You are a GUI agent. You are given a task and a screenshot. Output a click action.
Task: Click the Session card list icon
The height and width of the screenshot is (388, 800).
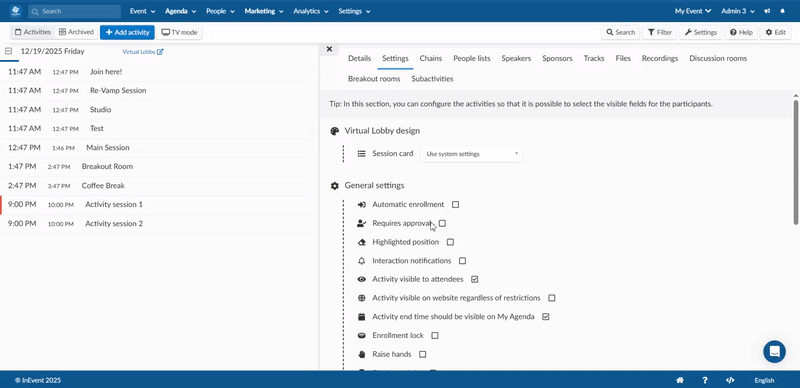[362, 154]
